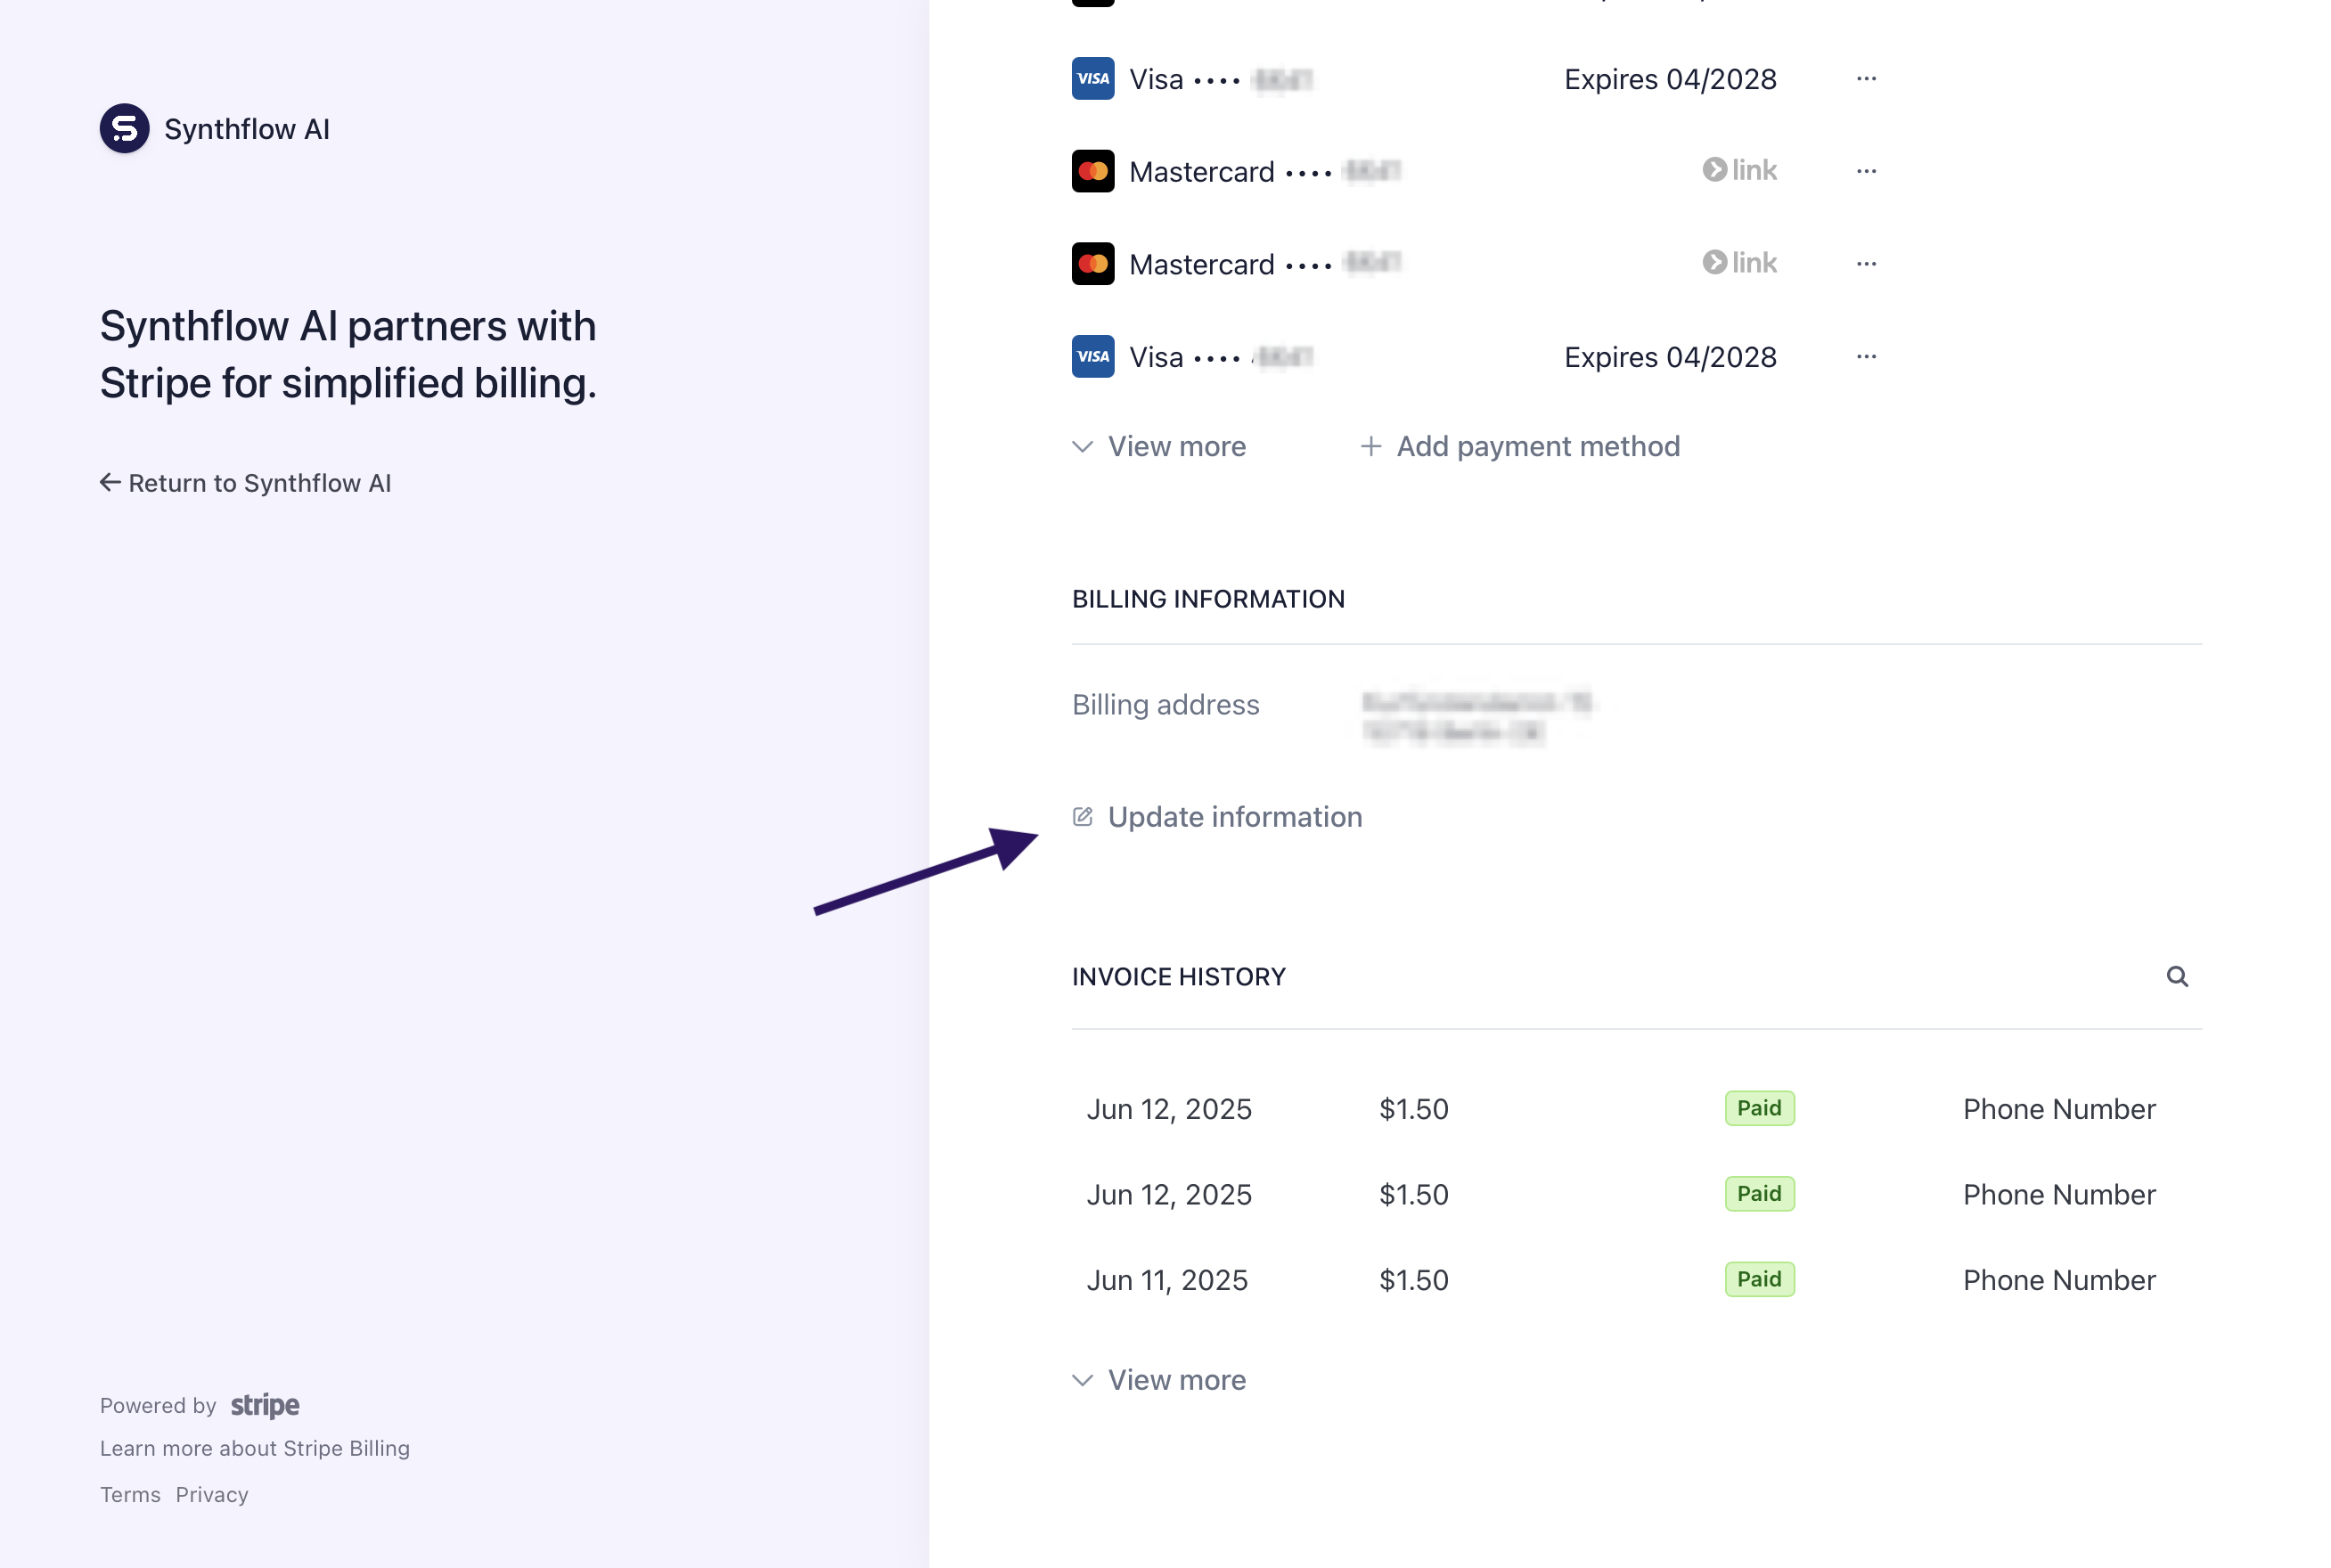
Task: Expand View more payment methods
Action: point(1159,446)
